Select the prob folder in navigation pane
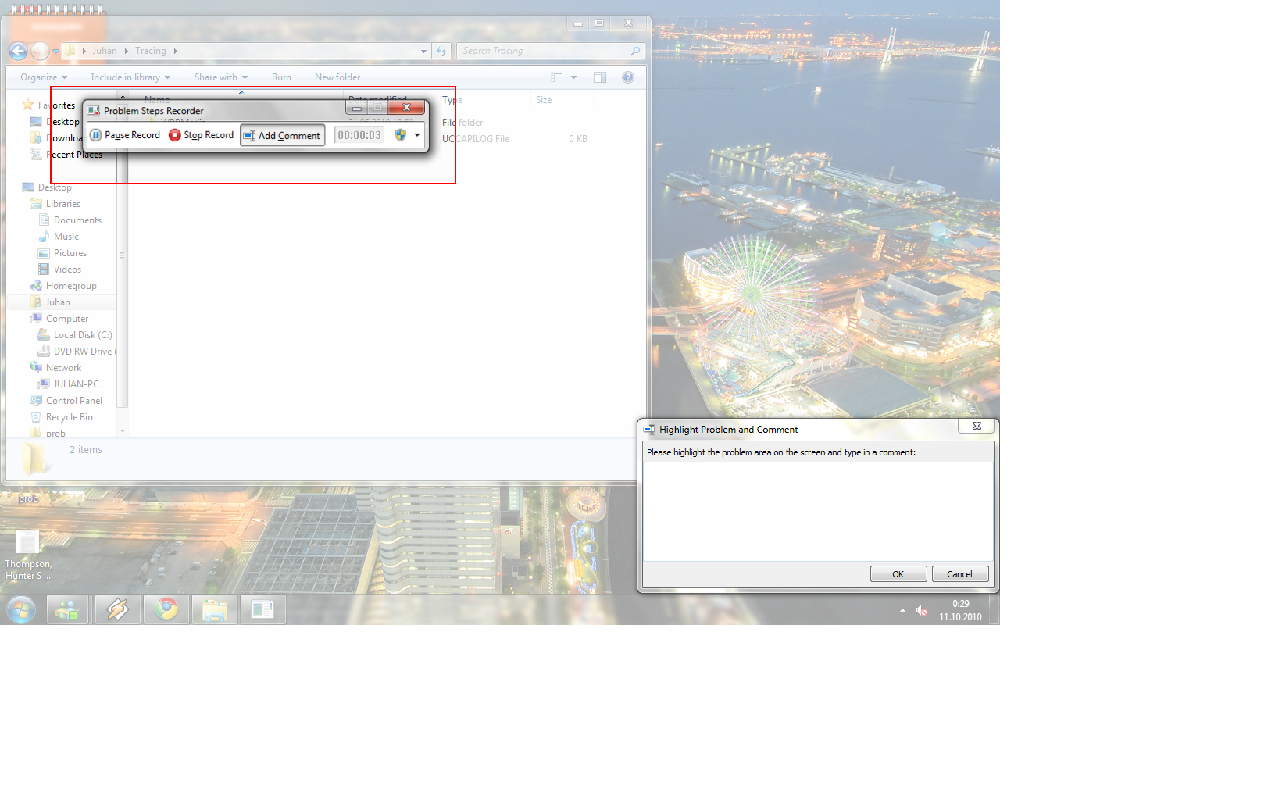Screen dimensions: 1280x800 [x=55, y=434]
